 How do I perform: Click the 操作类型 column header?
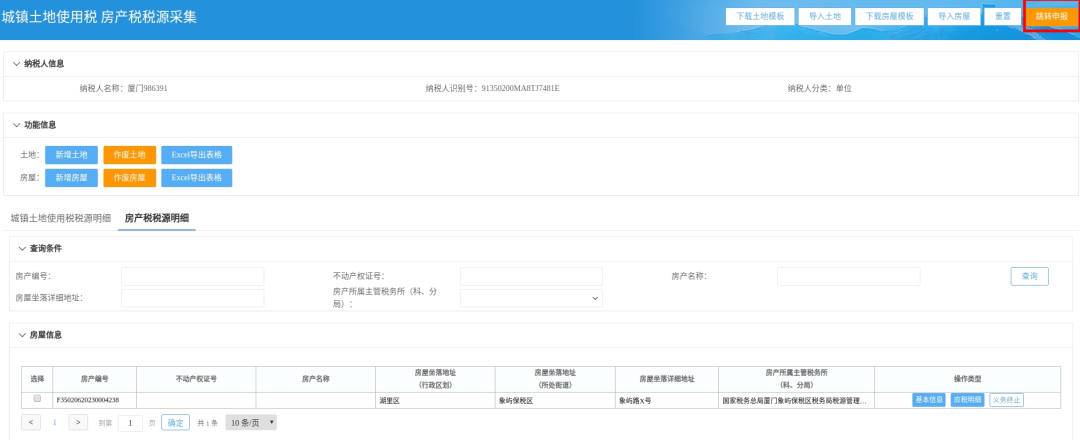click(x=968, y=379)
